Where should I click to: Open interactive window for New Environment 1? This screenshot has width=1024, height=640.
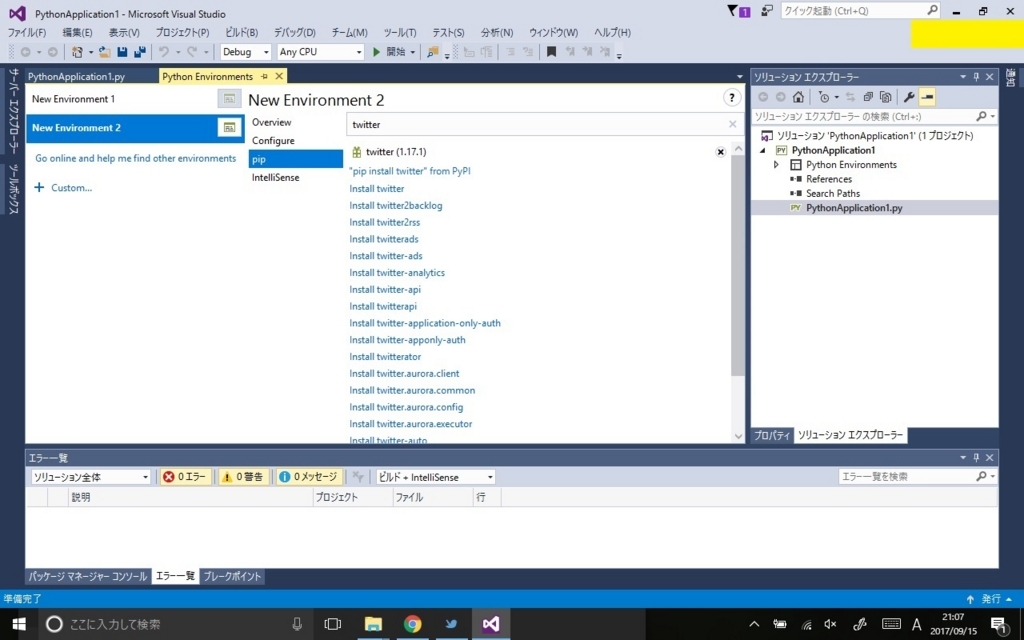[229, 99]
